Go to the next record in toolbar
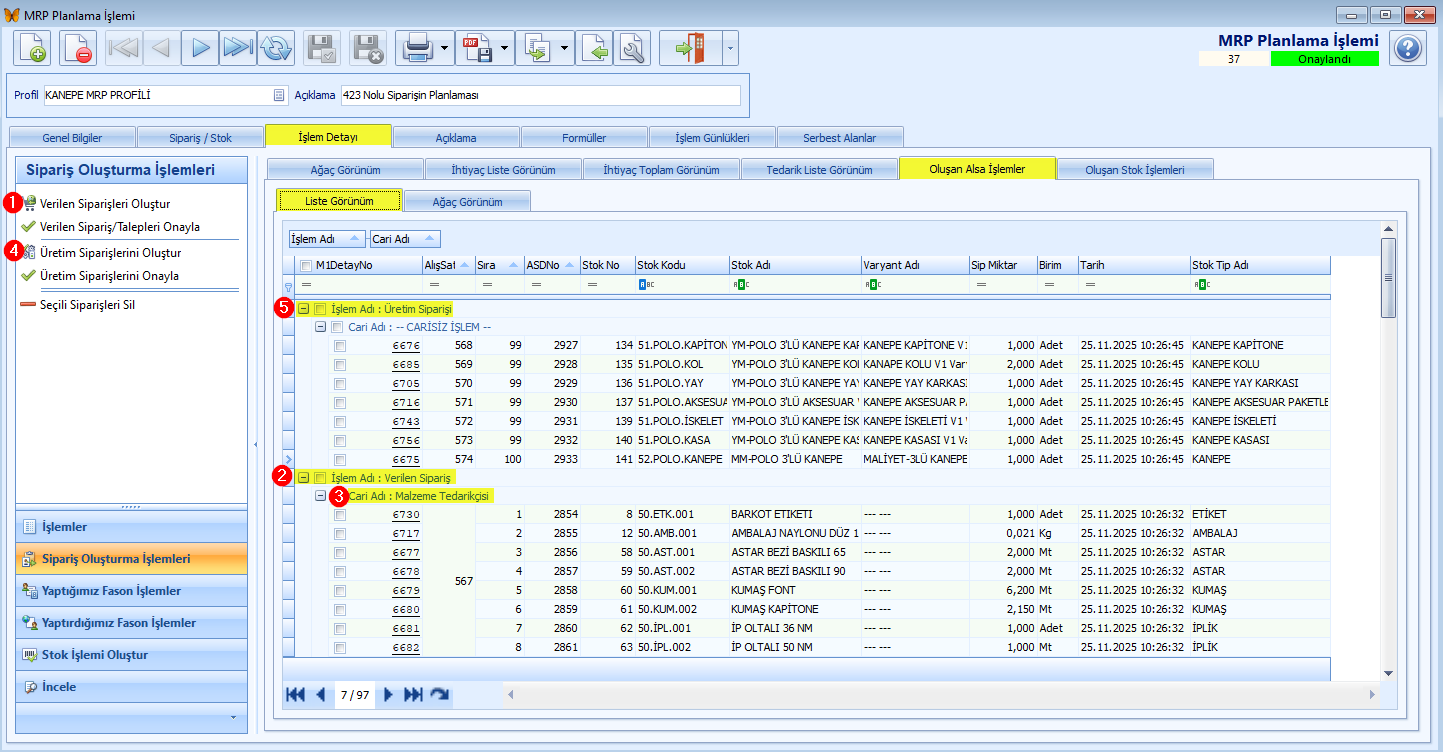This screenshot has width=1443, height=752. pyautogui.click(x=200, y=48)
